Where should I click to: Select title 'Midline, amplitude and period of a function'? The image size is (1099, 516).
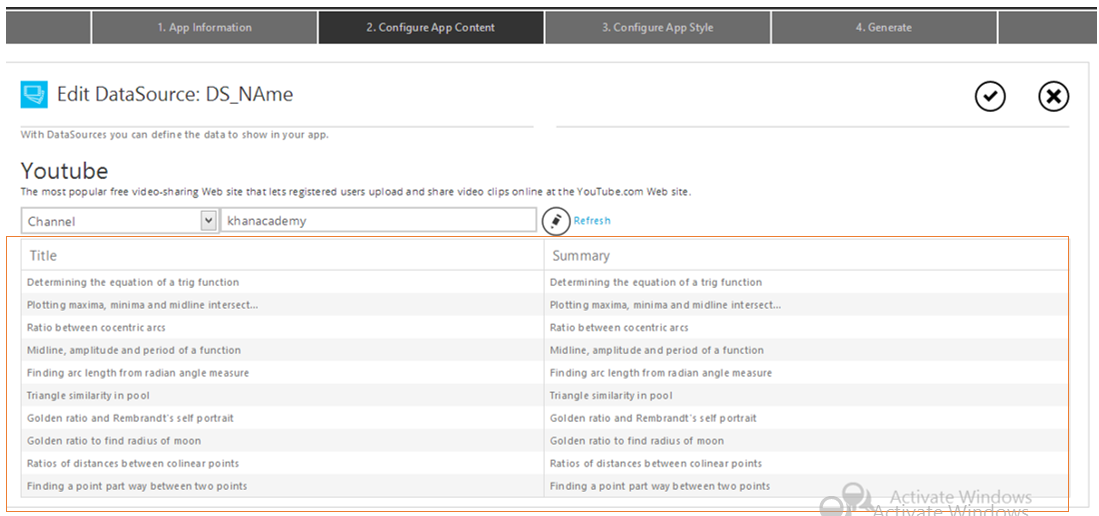134,350
